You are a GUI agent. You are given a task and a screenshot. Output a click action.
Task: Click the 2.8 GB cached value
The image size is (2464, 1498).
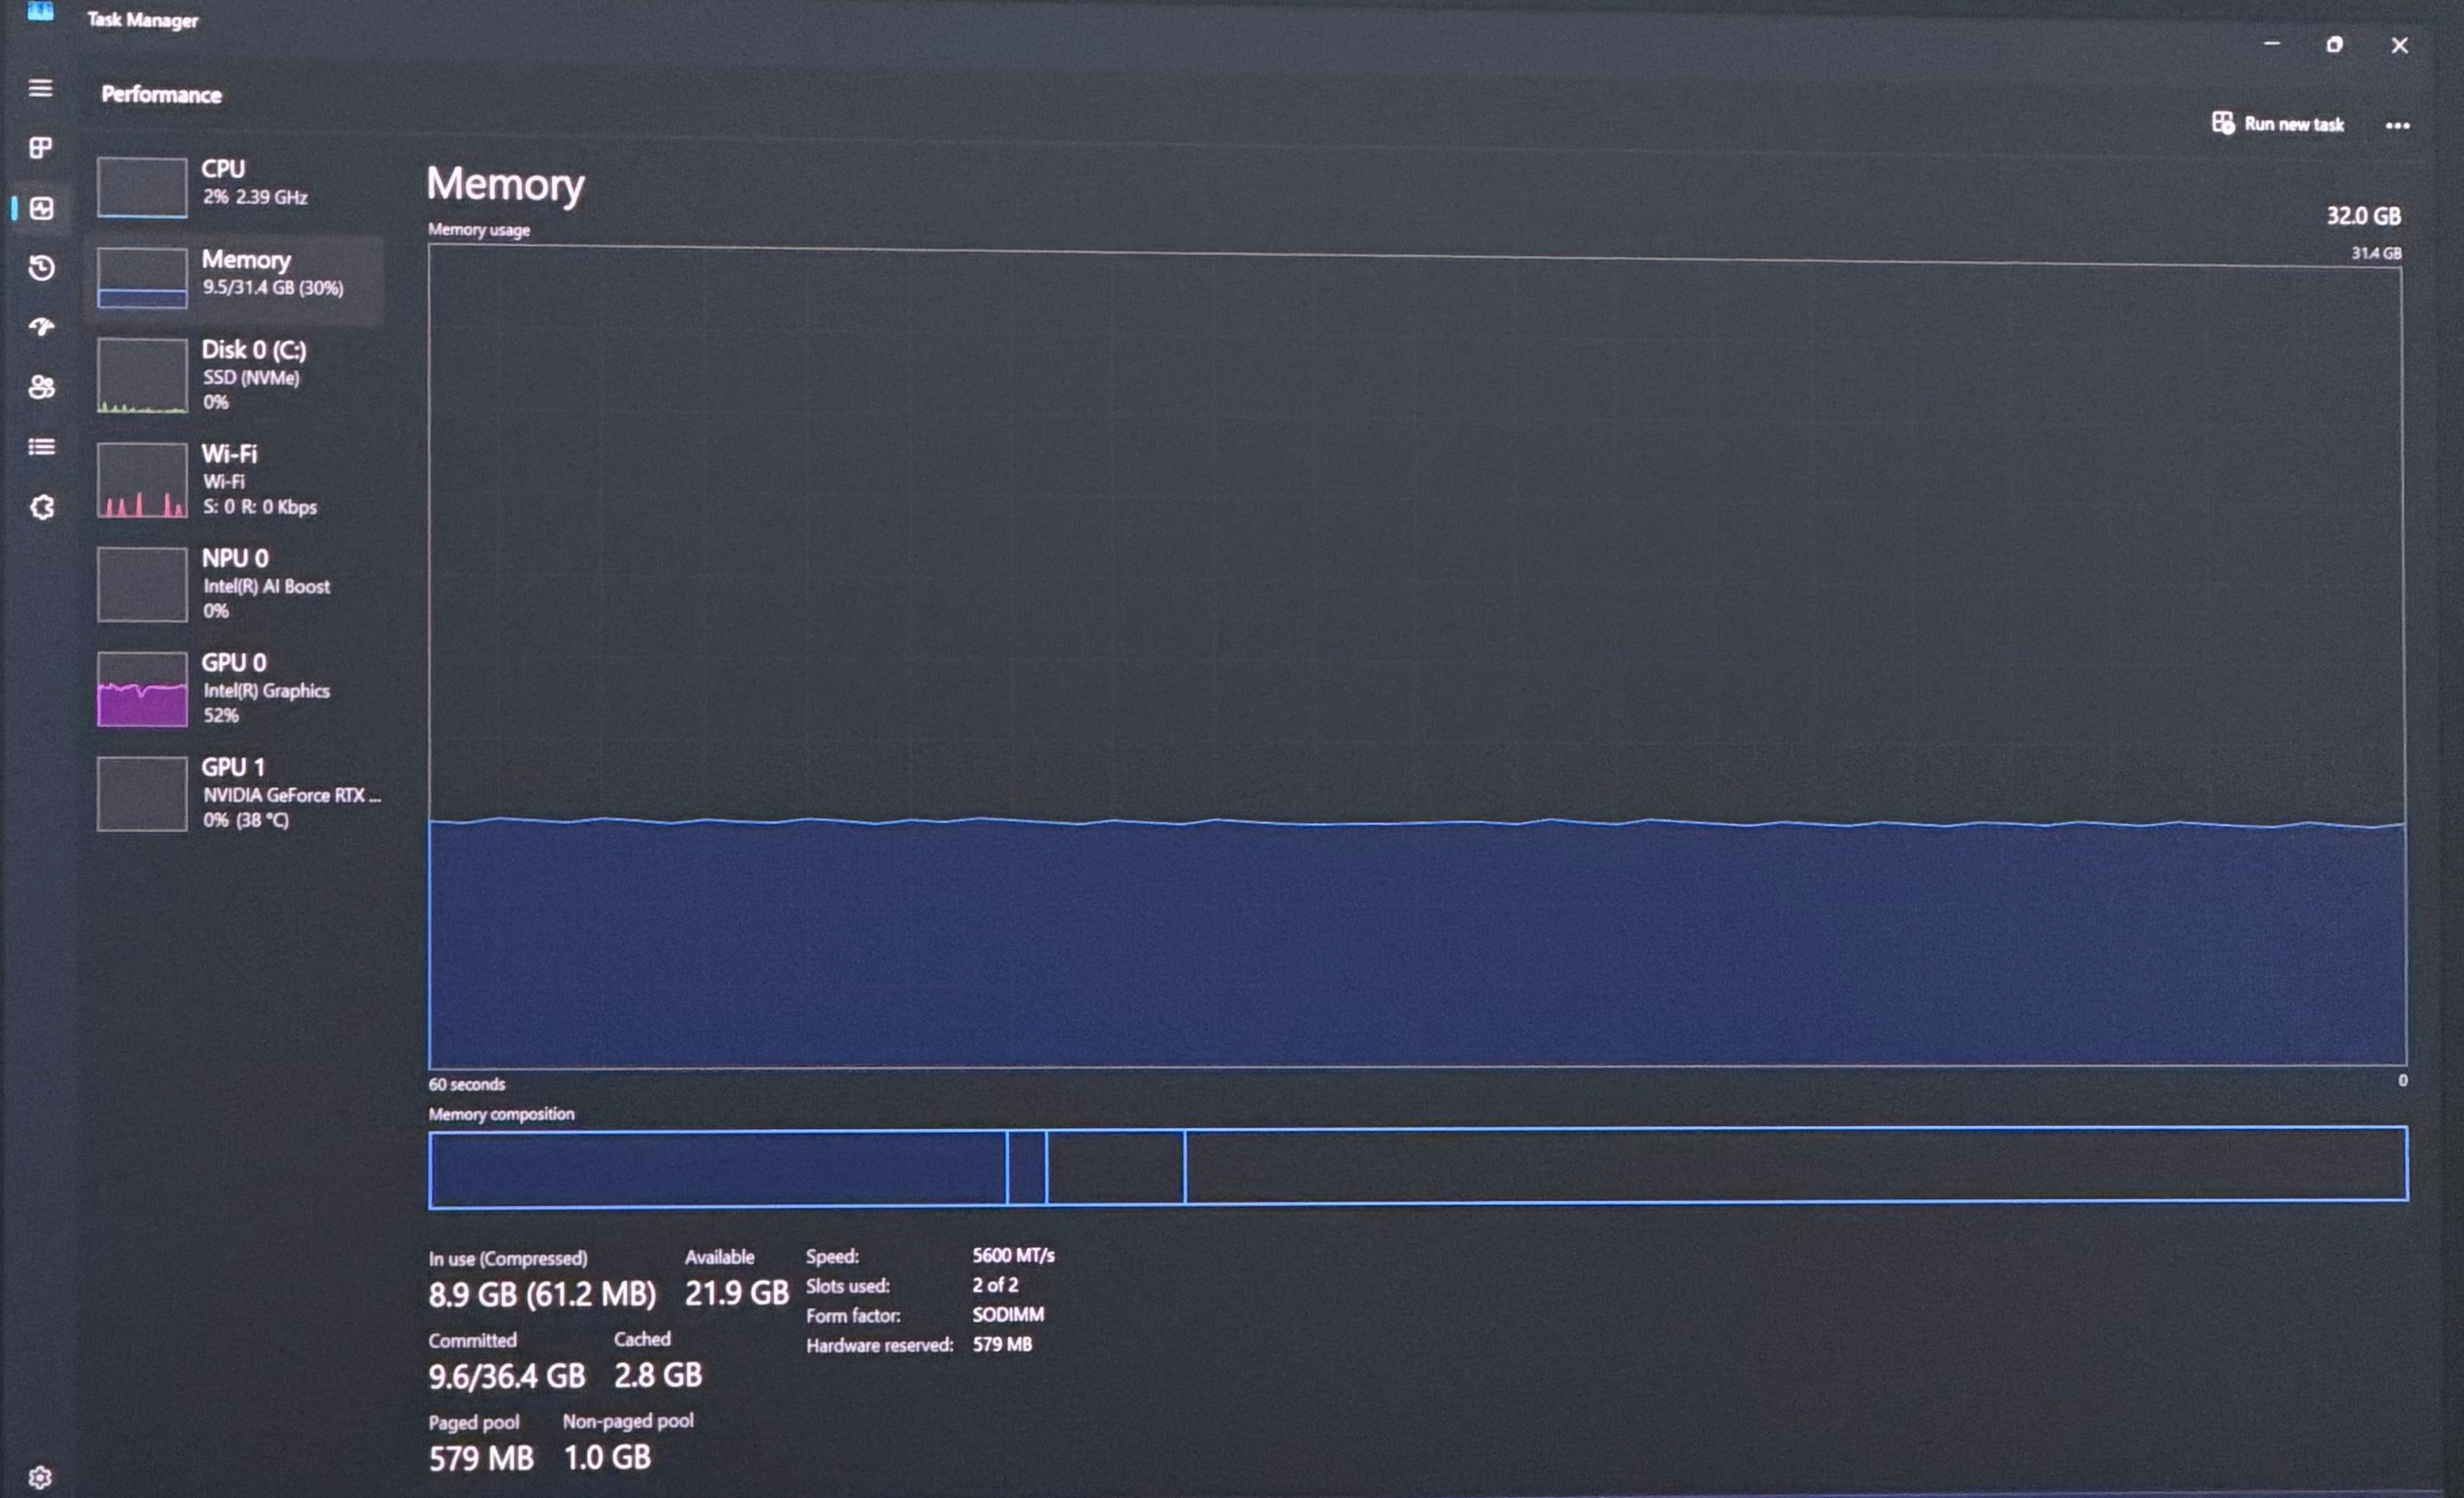(x=658, y=1376)
